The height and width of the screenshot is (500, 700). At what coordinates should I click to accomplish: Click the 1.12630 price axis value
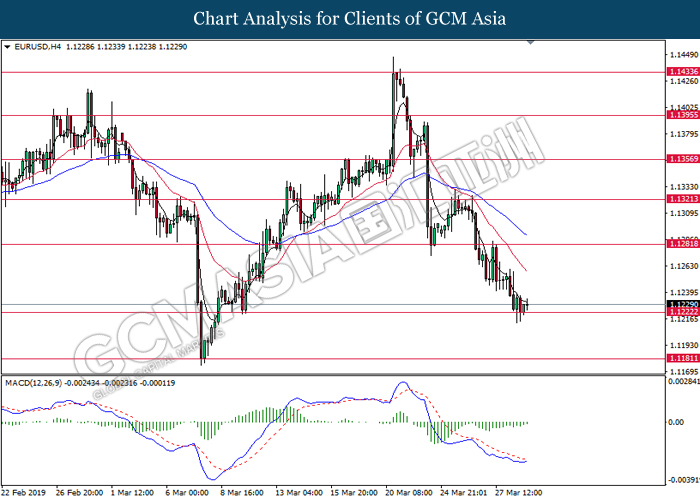[684, 266]
